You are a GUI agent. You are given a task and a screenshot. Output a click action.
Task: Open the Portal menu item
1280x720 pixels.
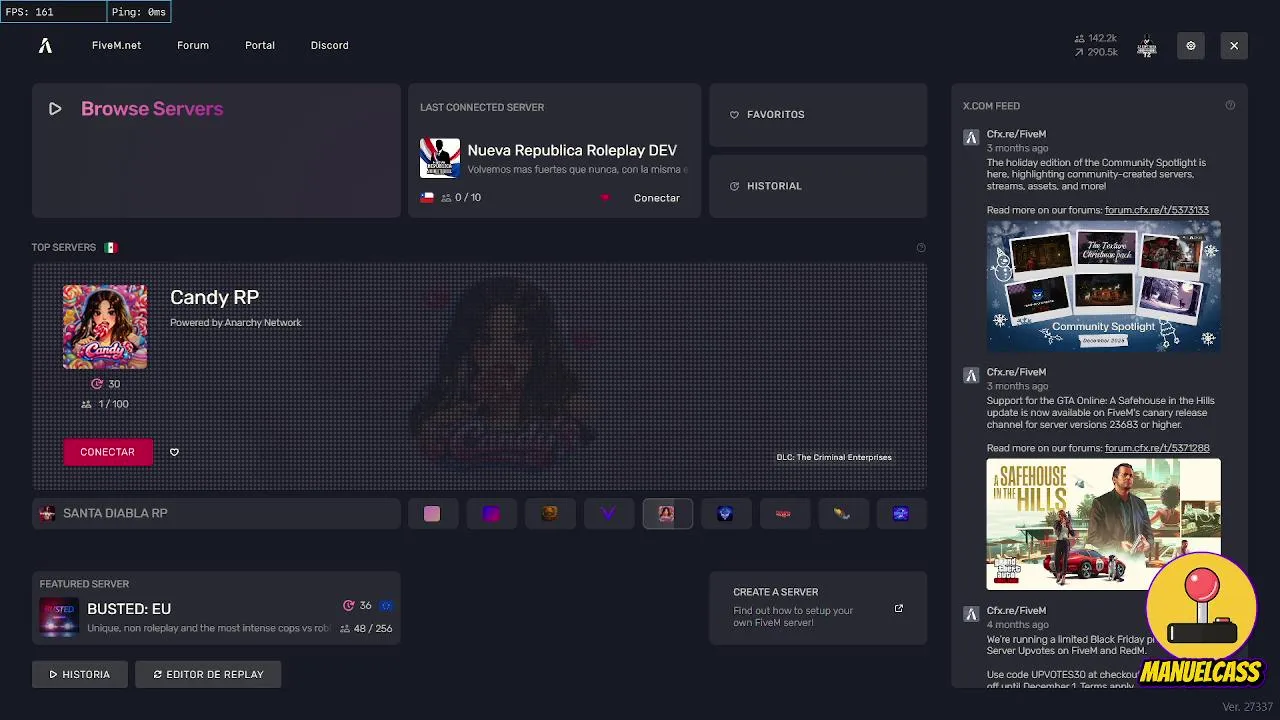[x=260, y=45]
